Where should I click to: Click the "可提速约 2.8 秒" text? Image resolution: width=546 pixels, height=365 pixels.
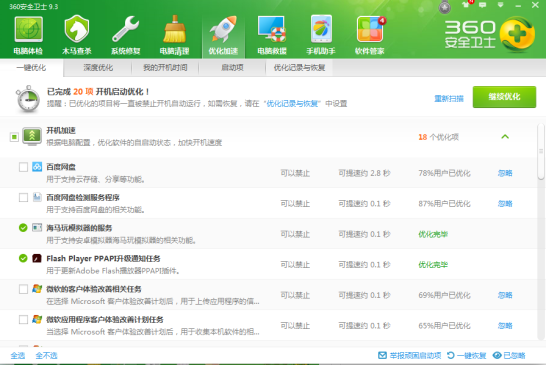(x=364, y=173)
